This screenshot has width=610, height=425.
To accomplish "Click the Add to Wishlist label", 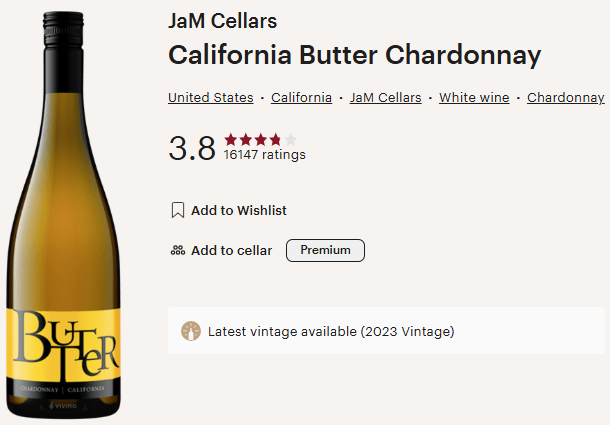I will 239,210.
